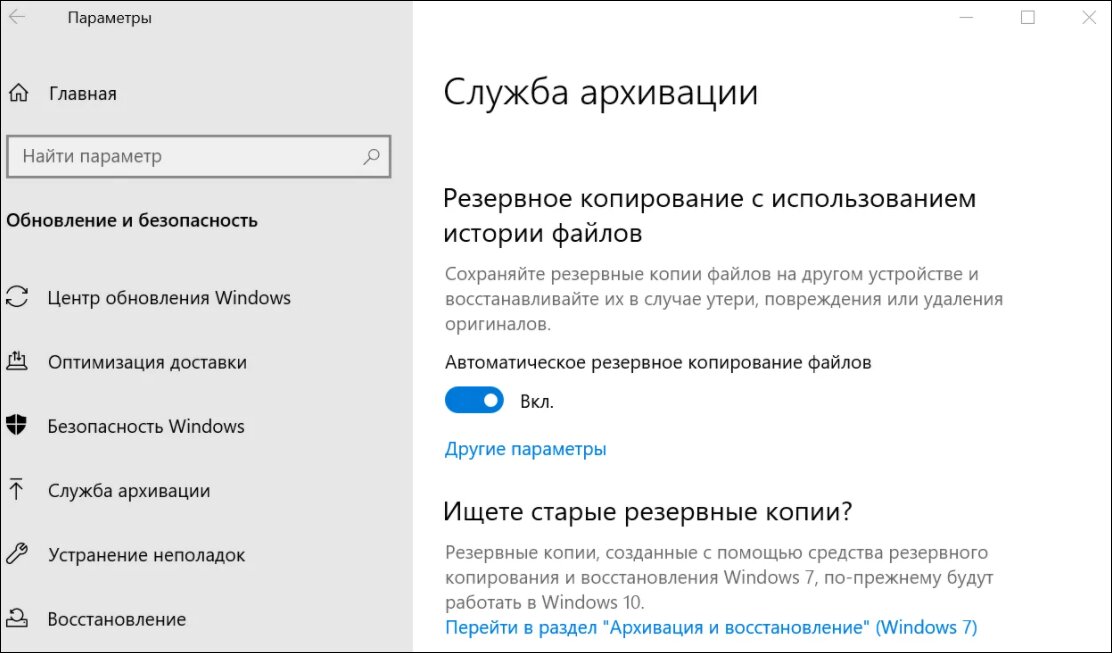Image resolution: width=1112 pixels, height=653 pixels.
Task: Click the Recovery (Восстановление) icon
Action: tap(16, 618)
